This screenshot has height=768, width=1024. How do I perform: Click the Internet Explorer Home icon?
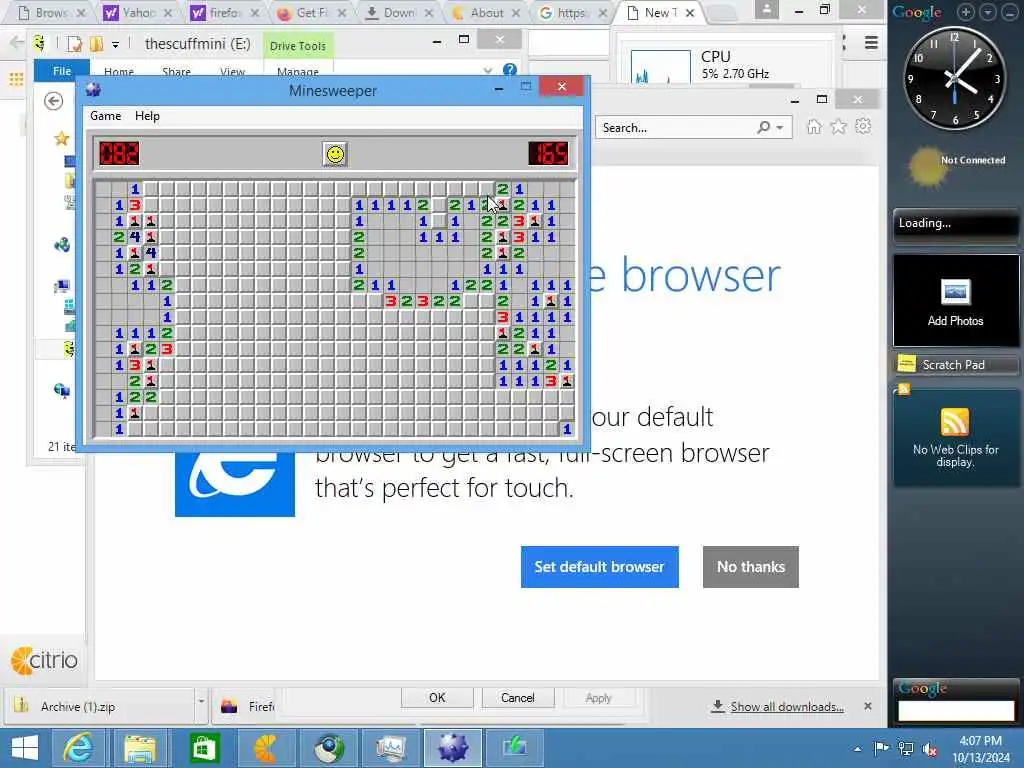[x=814, y=127]
